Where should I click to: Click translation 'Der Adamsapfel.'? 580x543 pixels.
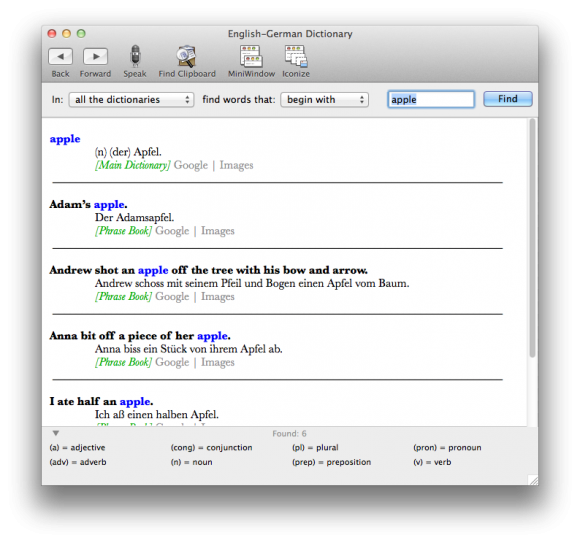tap(134, 217)
